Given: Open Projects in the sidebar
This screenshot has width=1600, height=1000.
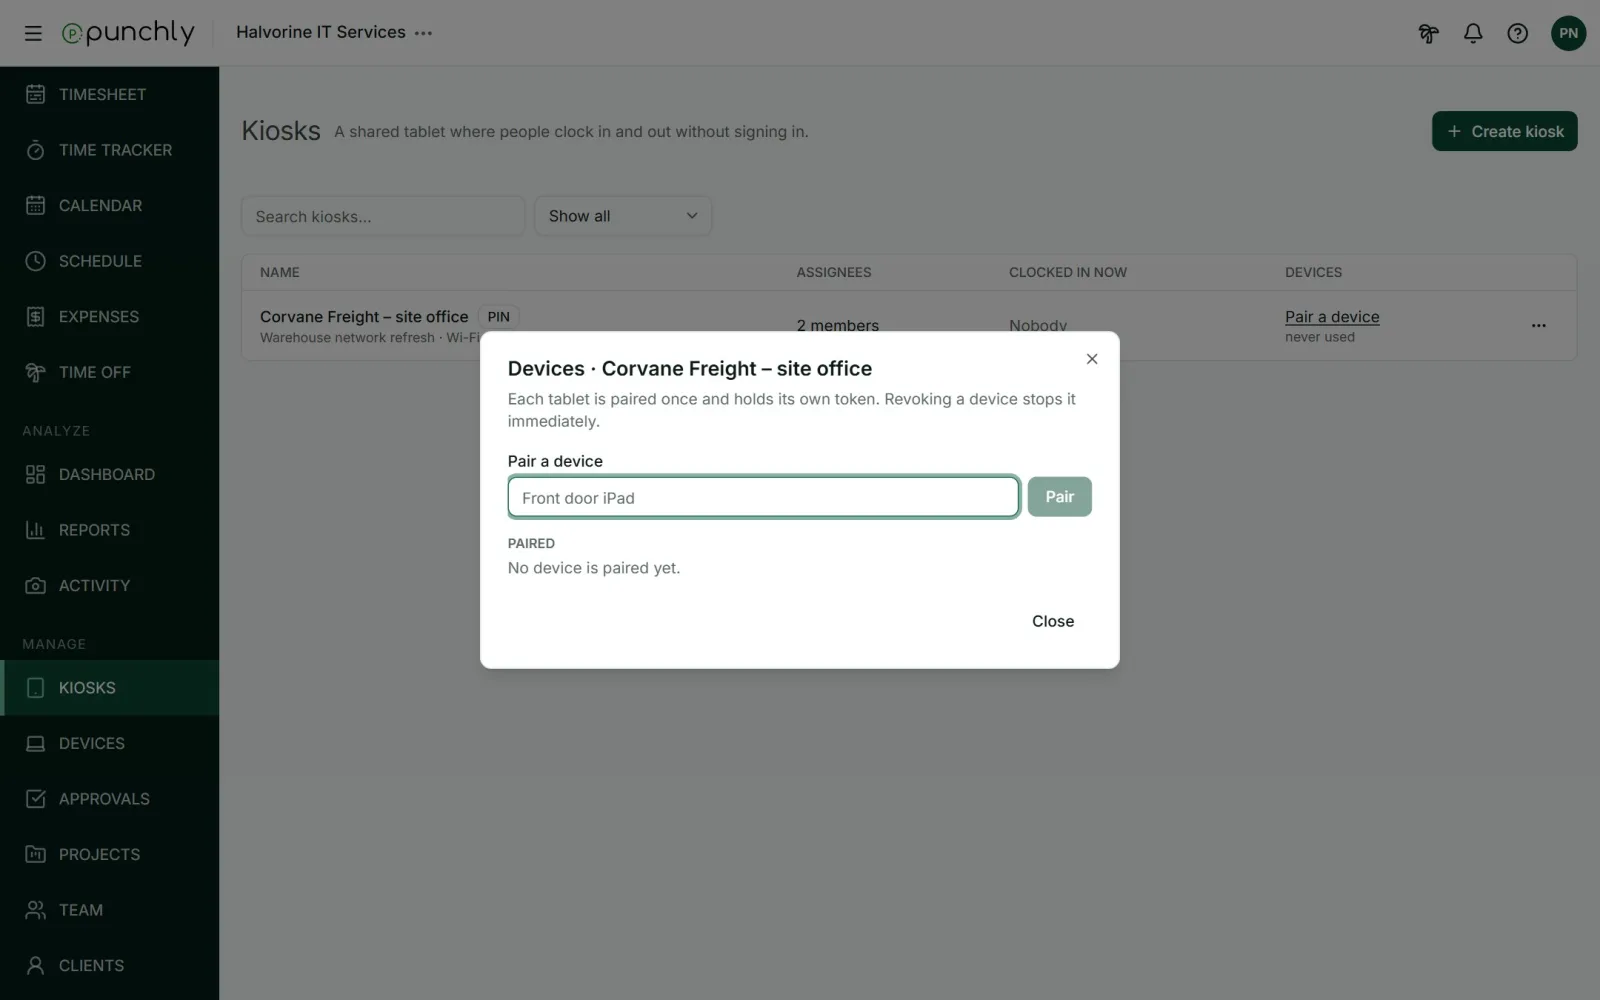Looking at the screenshot, I should click(109, 854).
